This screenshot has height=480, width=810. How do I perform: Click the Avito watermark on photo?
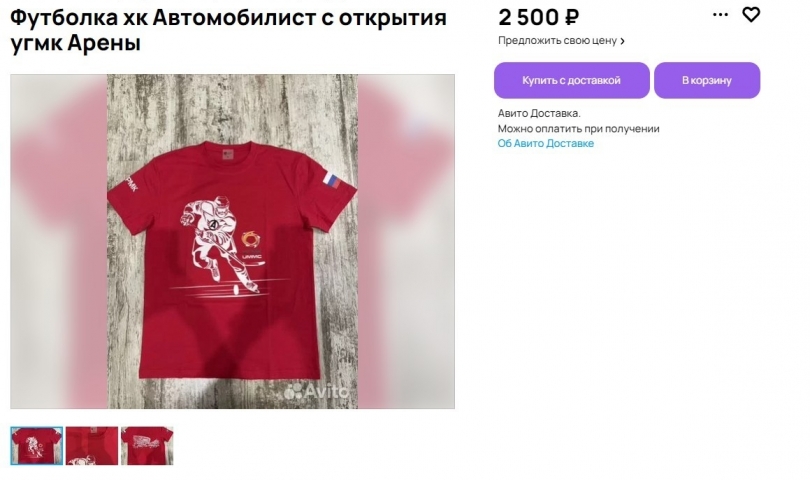coord(316,391)
